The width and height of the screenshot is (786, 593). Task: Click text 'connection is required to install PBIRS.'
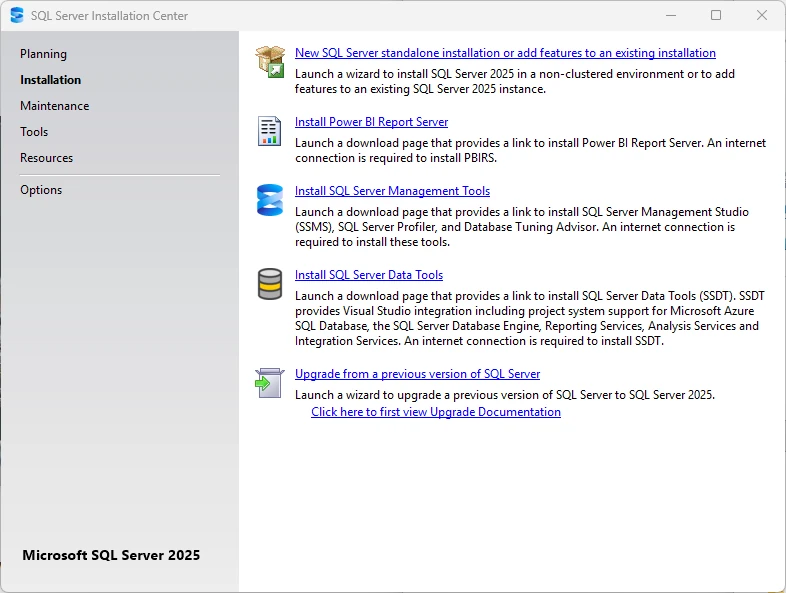coord(396,158)
